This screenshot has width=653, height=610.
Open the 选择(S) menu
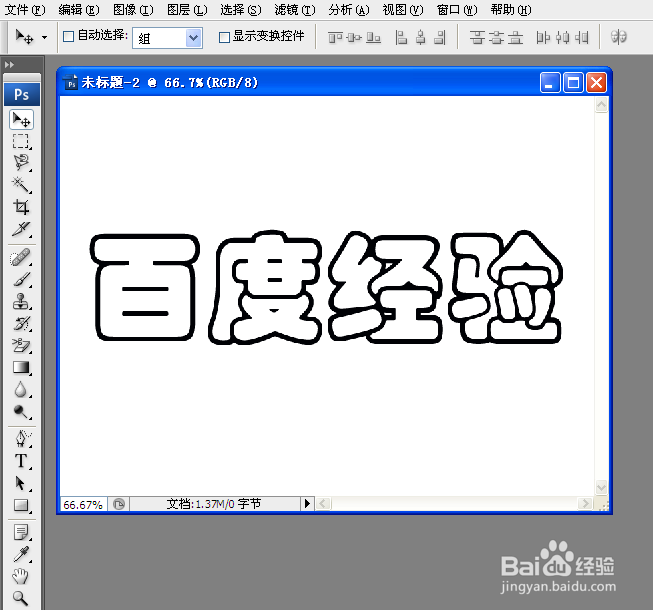click(241, 10)
